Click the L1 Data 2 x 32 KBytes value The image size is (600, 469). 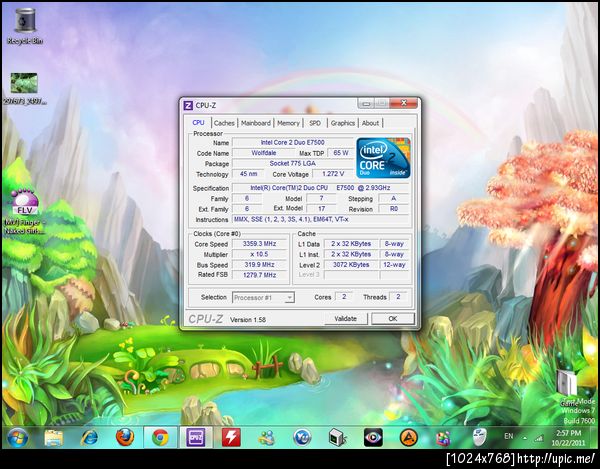coord(351,244)
